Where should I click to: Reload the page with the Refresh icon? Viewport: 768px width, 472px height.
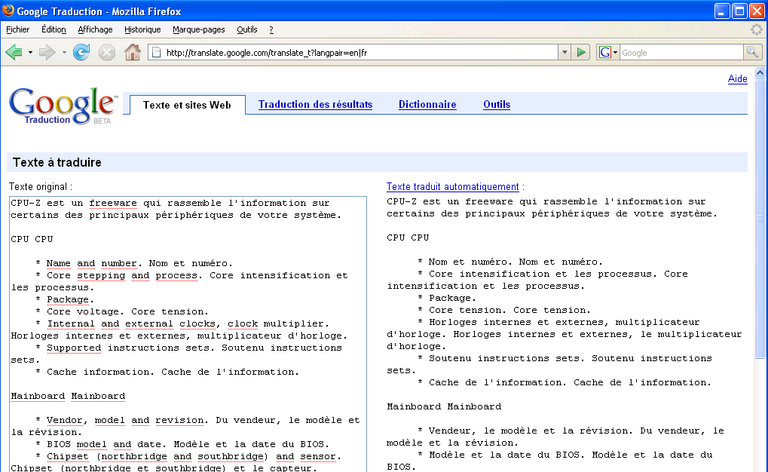[81, 52]
